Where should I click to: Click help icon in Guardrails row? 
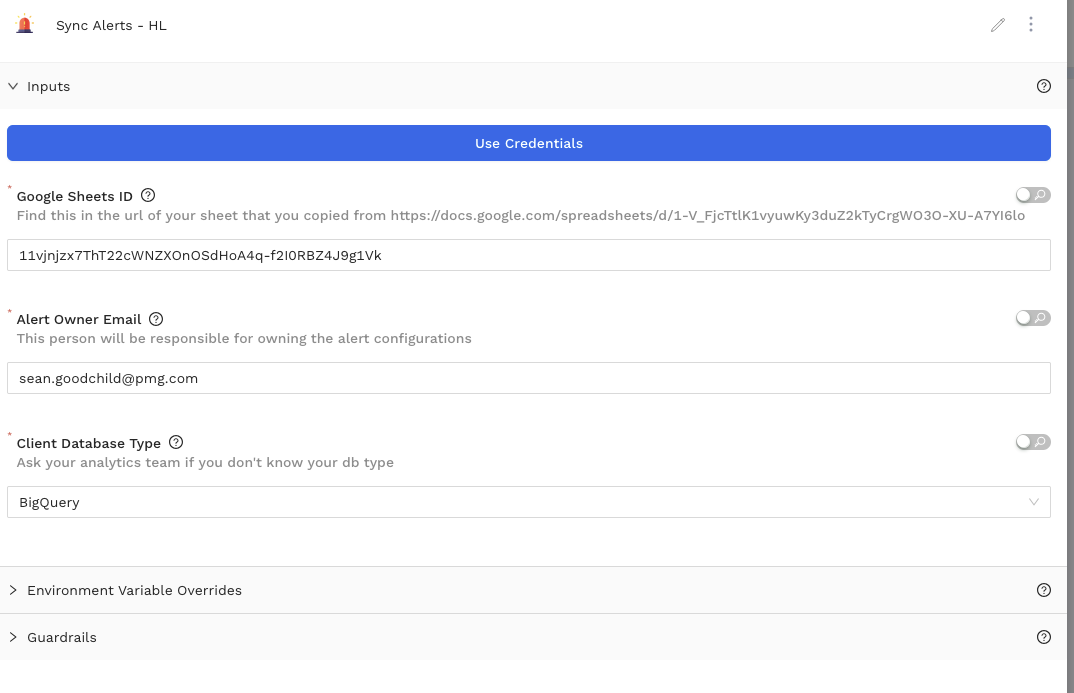pos(1044,637)
